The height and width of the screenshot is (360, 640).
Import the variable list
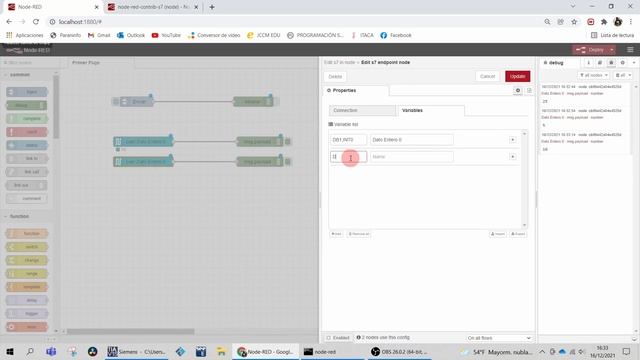pos(498,234)
